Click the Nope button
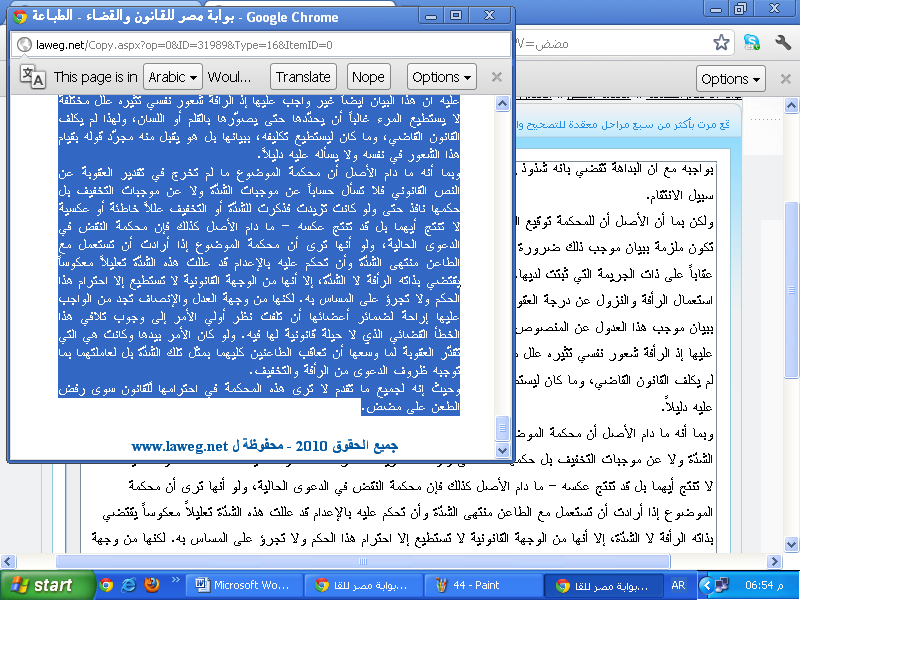This screenshot has height=660, width=900. pyautogui.click(x=368, y=77)
